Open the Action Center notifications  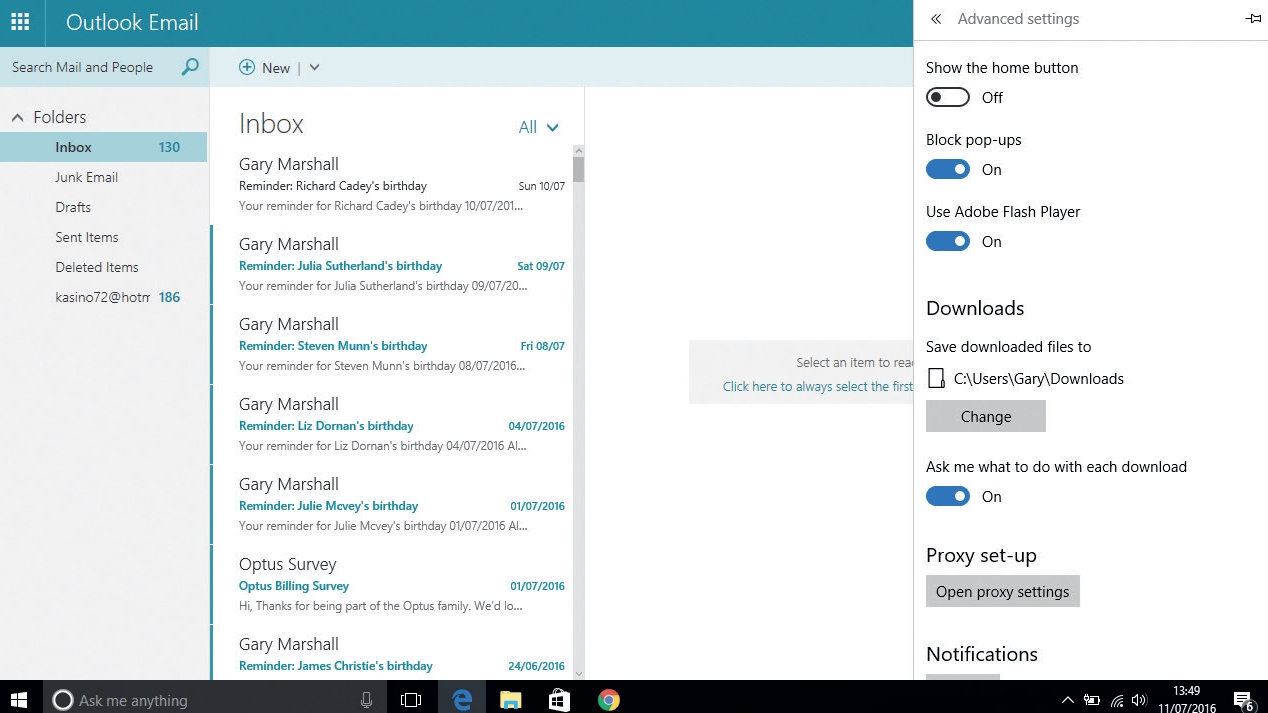[1243, 701]
